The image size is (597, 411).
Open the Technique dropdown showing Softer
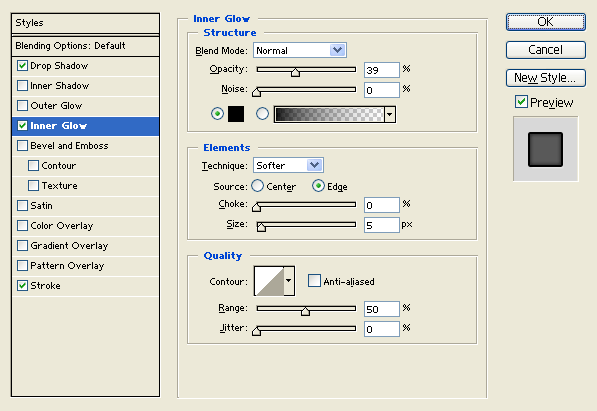[288, 165]
